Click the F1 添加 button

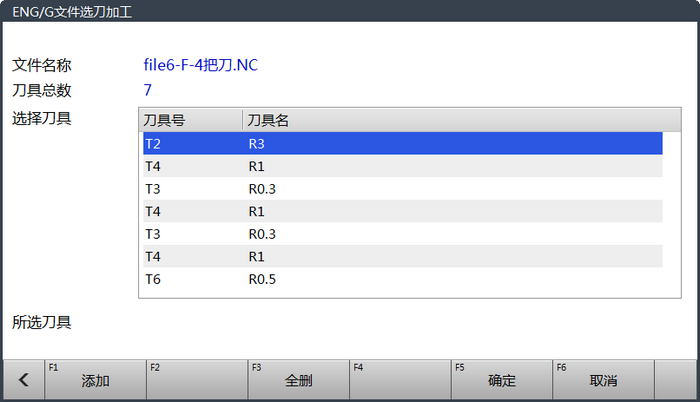(x=95, y=380)
